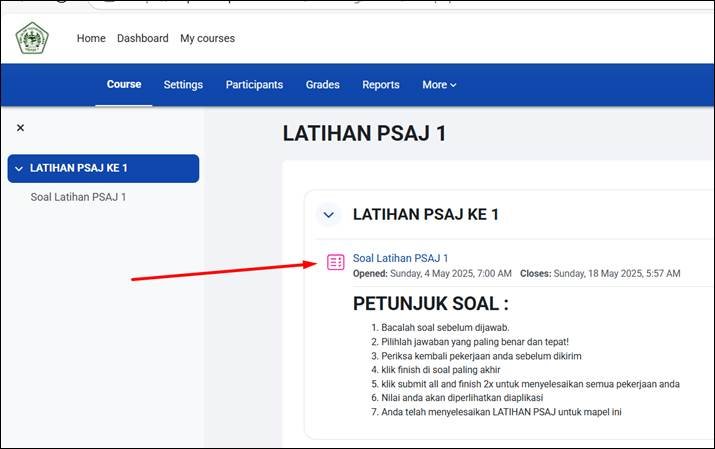Select Soal Latihan PSAJ 1 in the sidebar

coord(78,197)
